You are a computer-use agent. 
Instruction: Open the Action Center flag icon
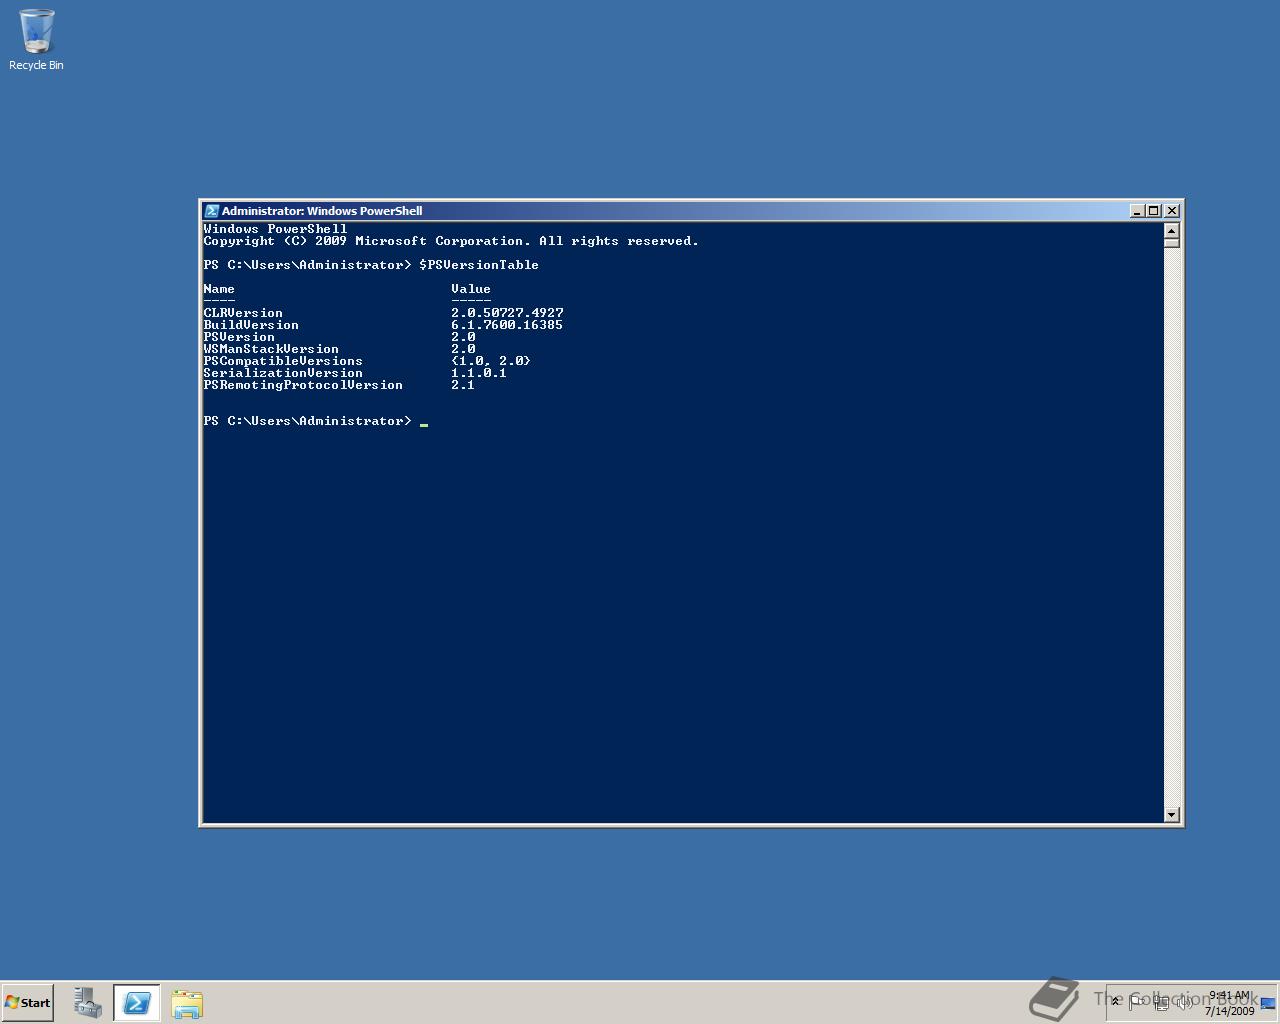1137,1002
